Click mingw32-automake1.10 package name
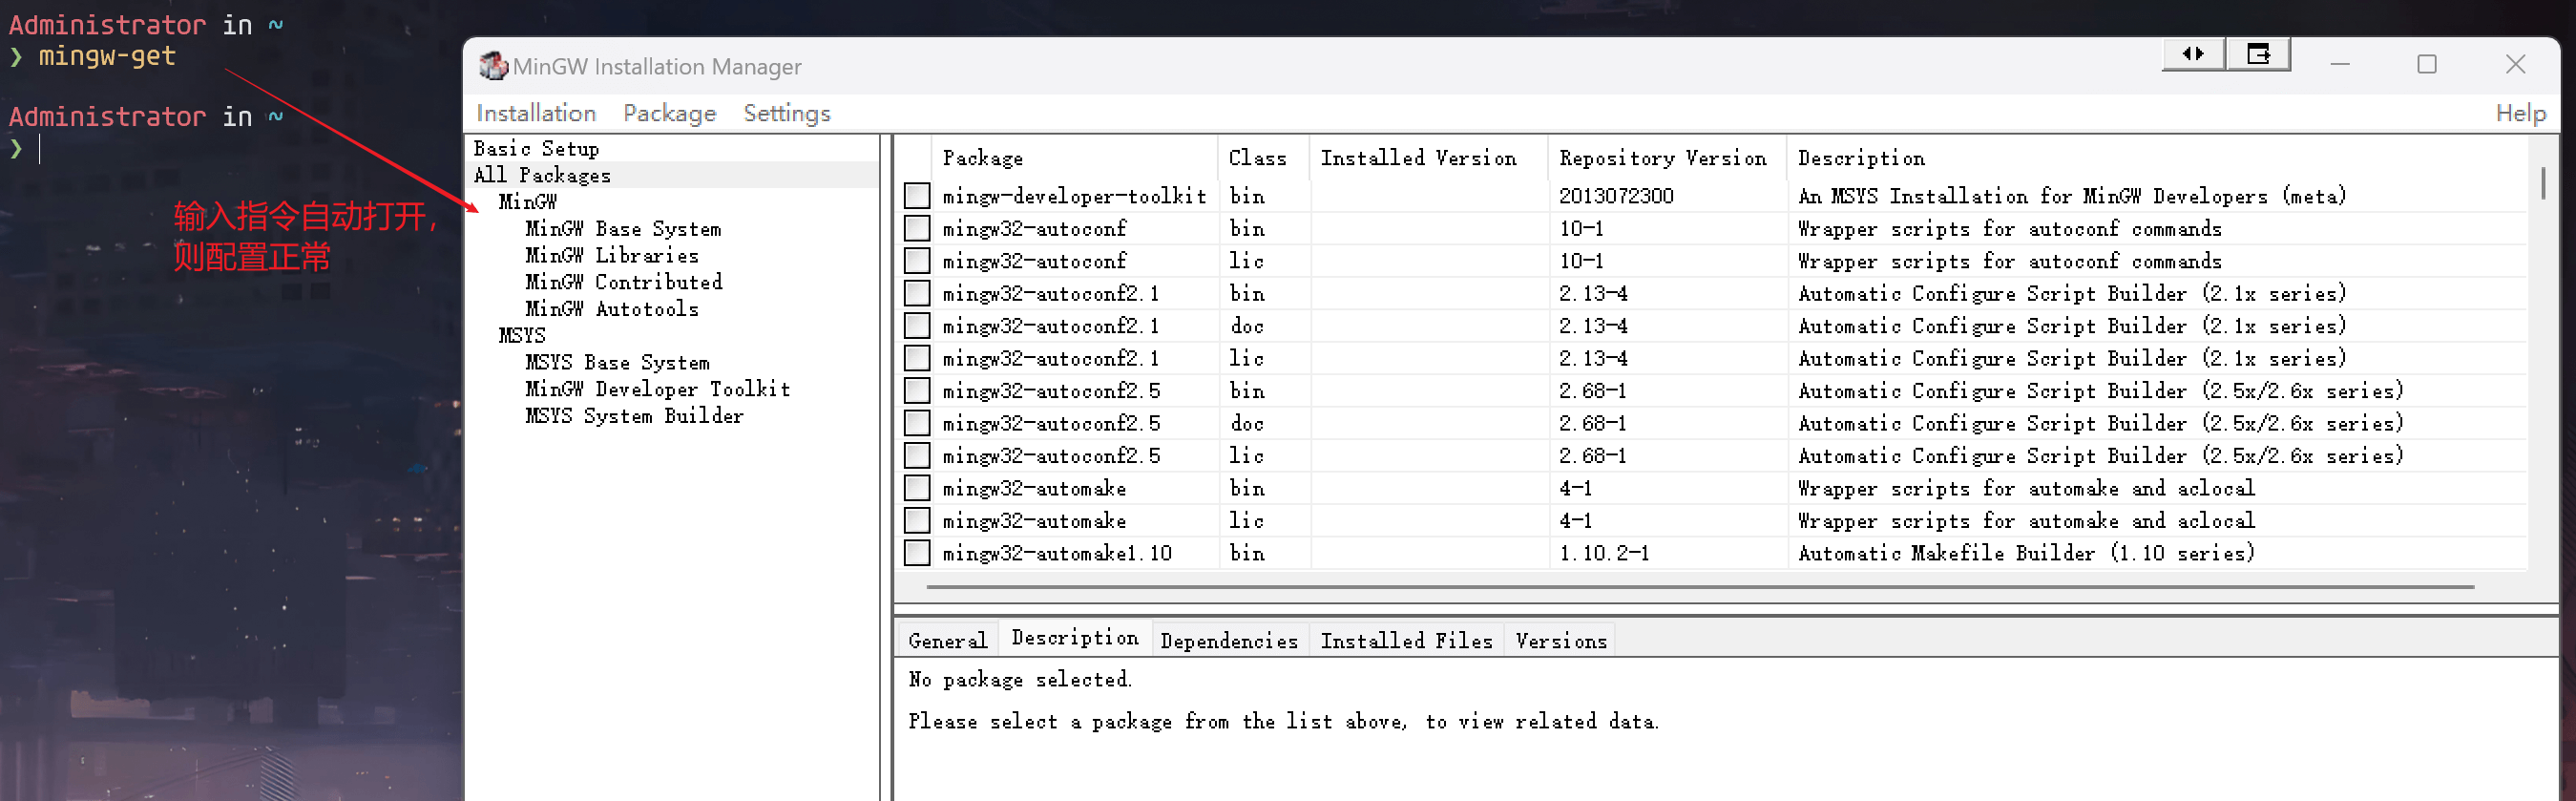This screenshot has height=801, width=2576. click(x=1057, y=553)
